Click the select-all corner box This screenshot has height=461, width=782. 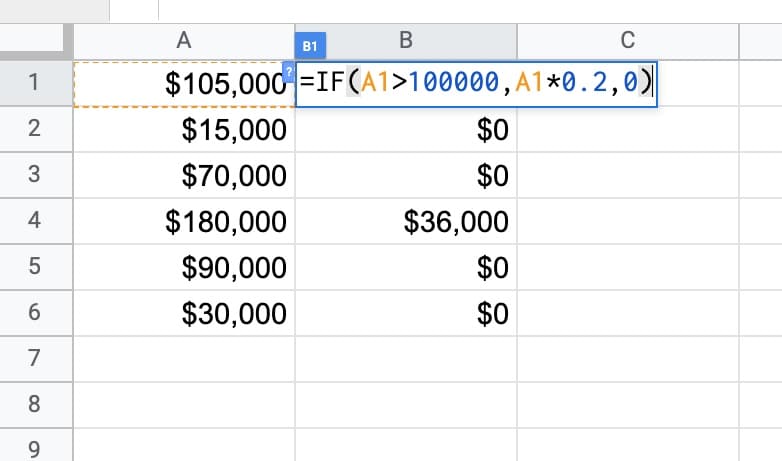click(36, 39)
